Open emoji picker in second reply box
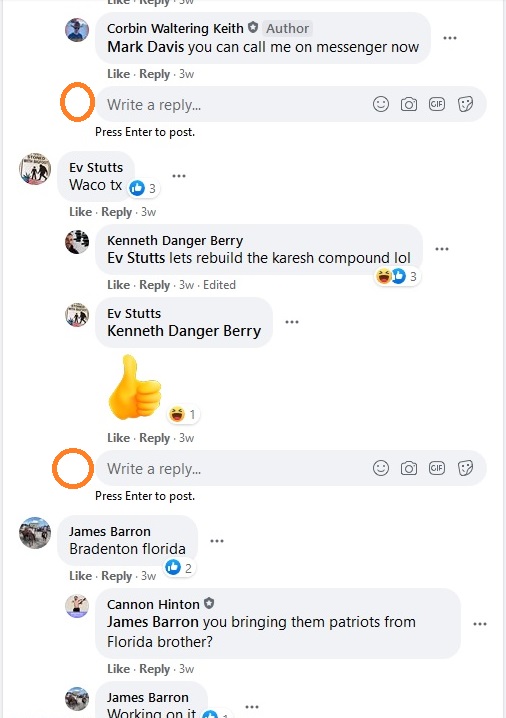Screen dimensions: 506x718 point(381,468)
